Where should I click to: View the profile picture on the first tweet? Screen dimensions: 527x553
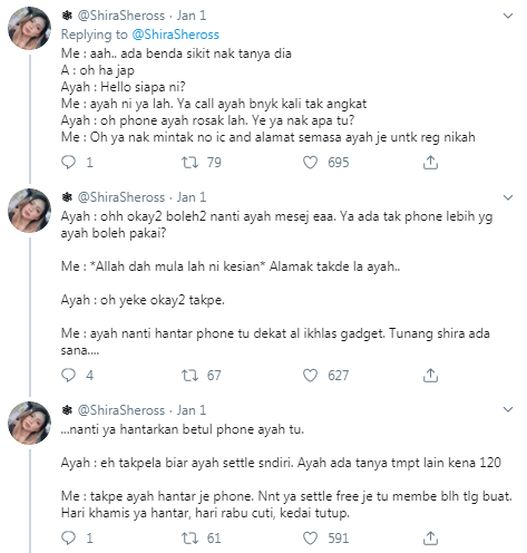[29, 28]
